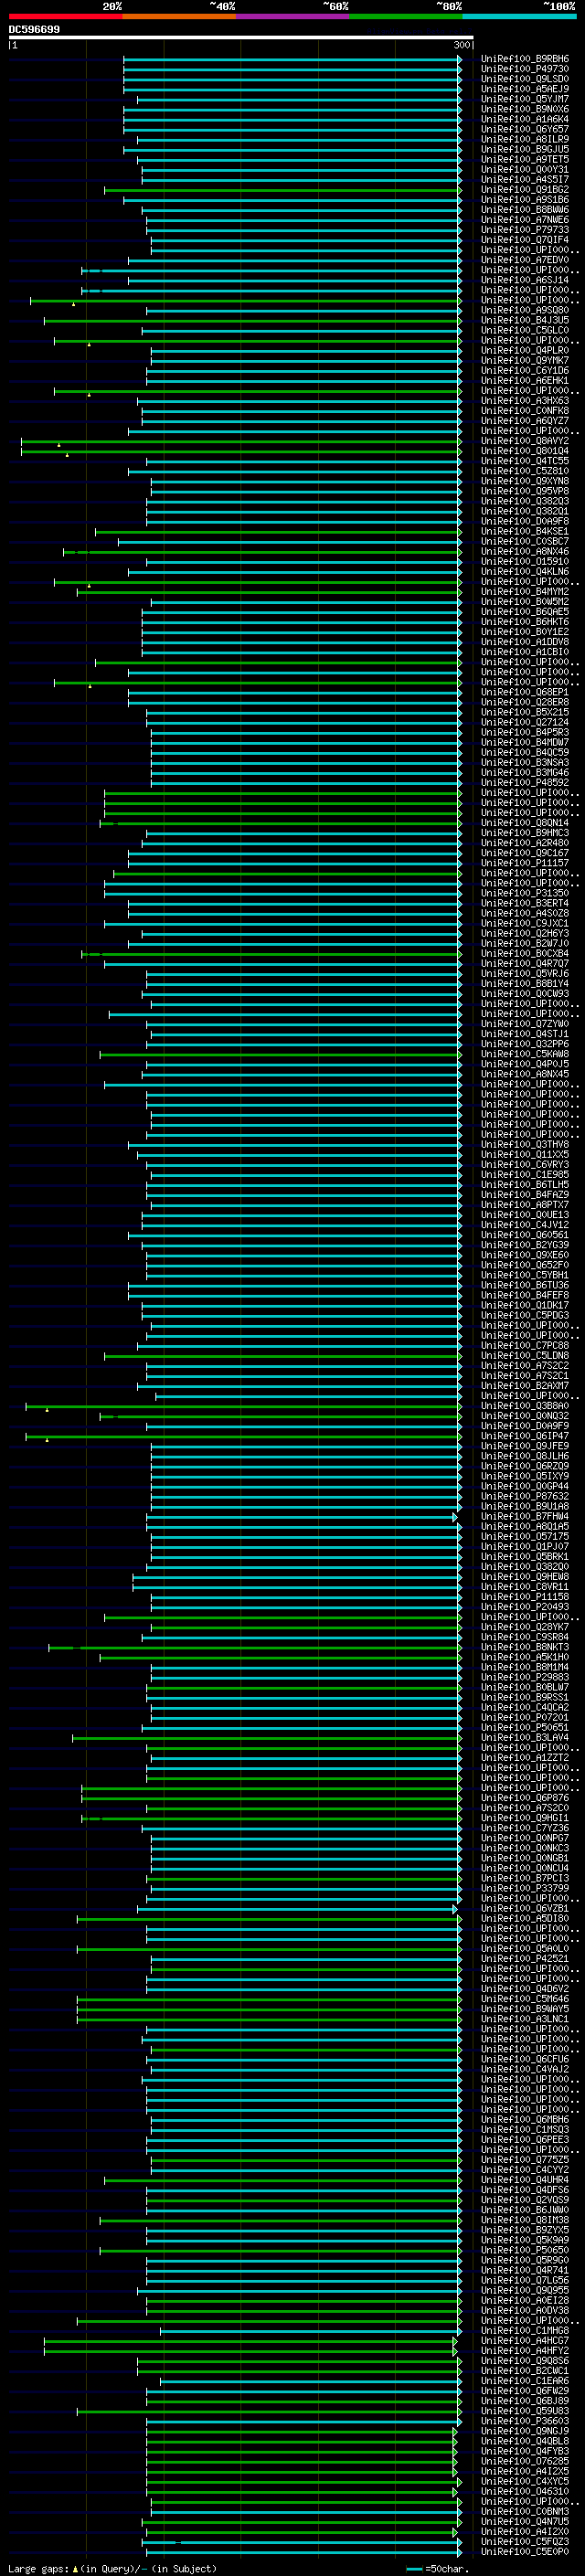585x2576 pixels.
Task: Click the UniRef100_Q4PLR0 label
Action: click(524, 351)
